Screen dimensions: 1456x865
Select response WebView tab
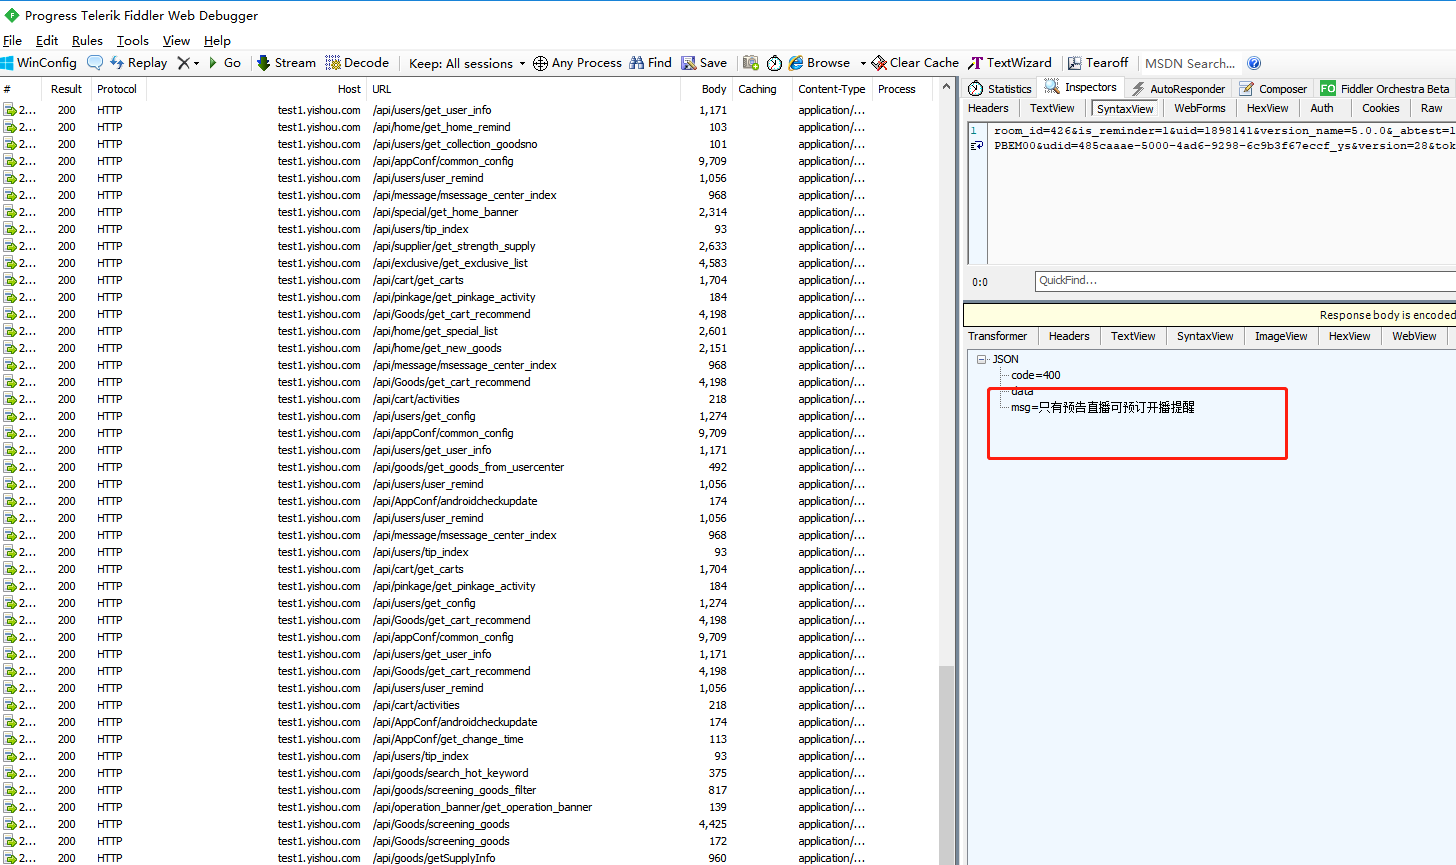(1414, 336)
